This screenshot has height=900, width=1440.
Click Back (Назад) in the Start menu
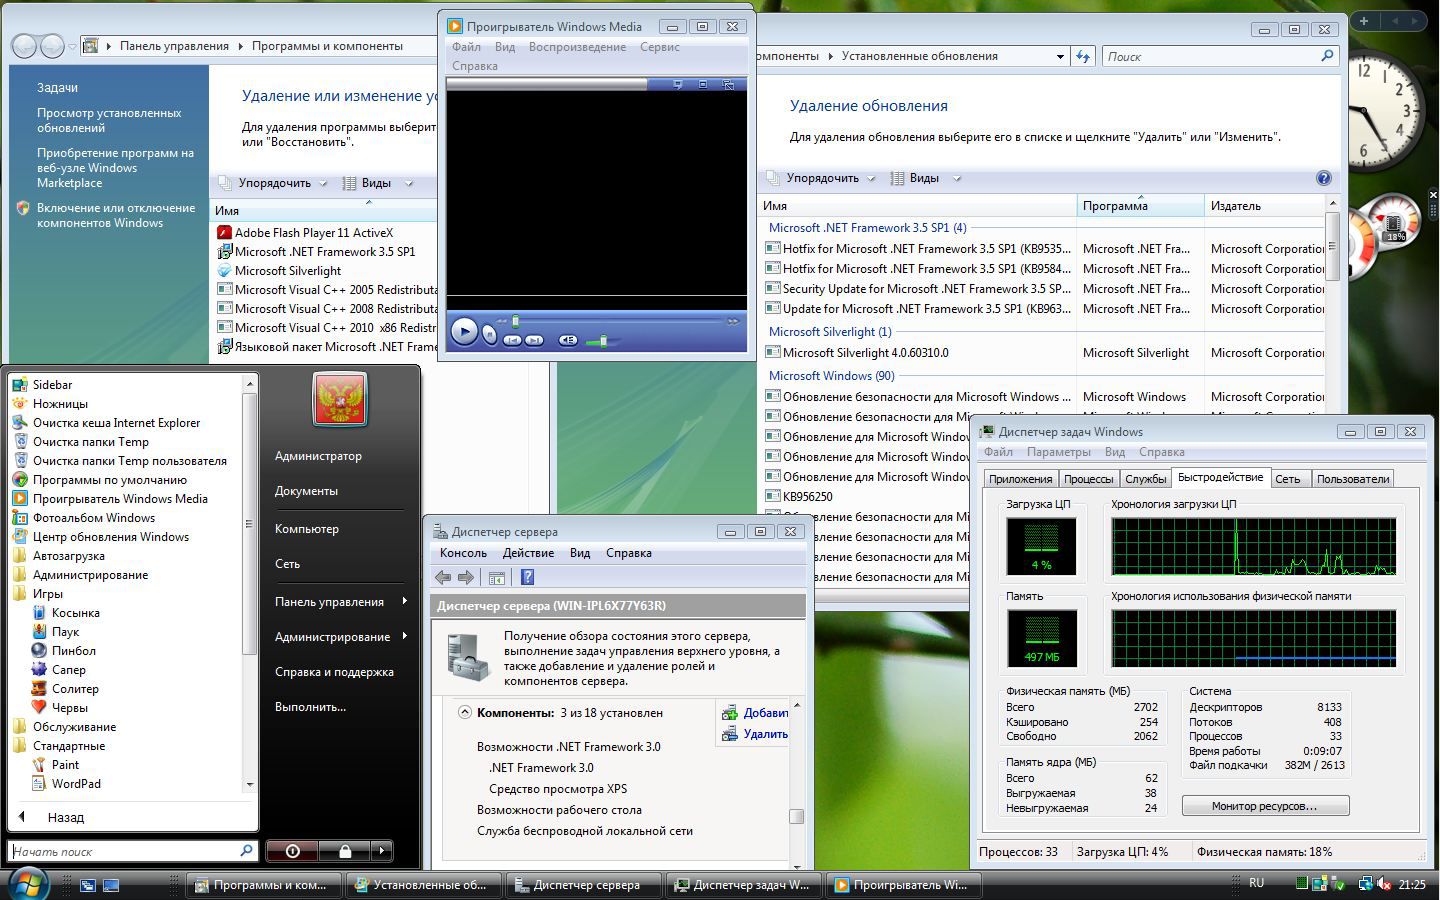point(65,817)
